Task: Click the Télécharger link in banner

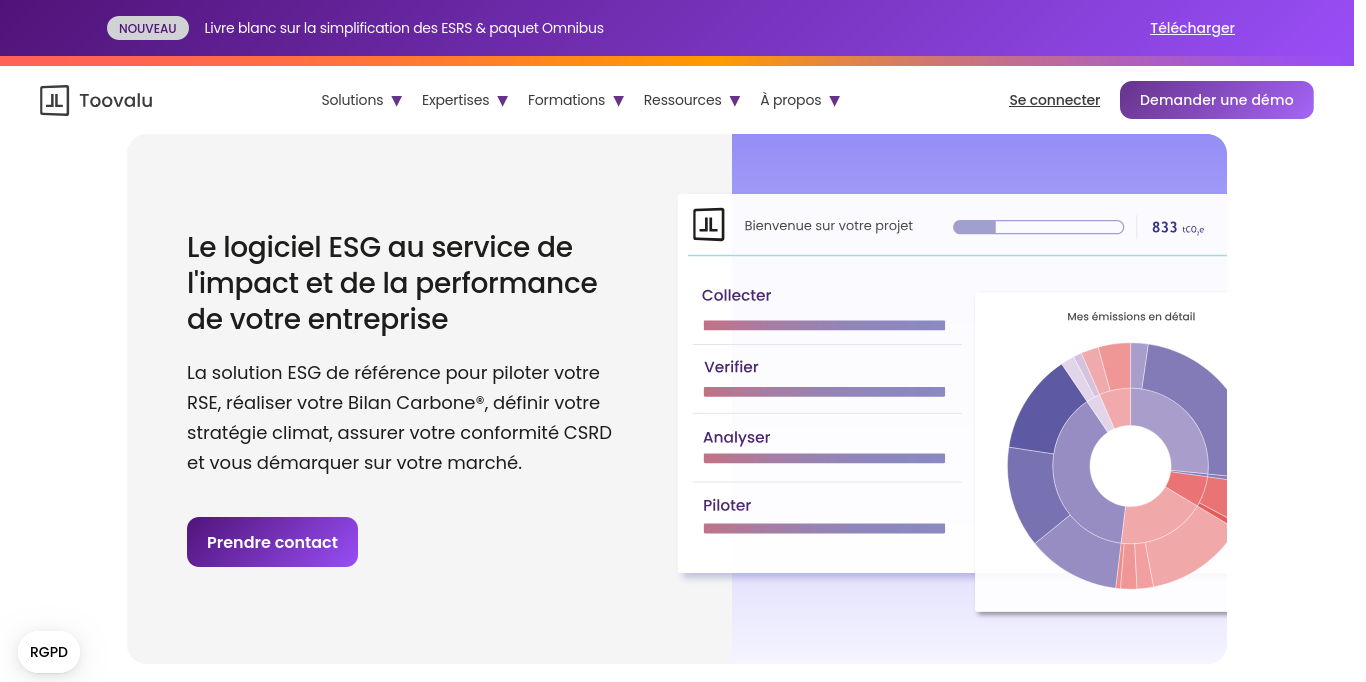Action: pyautogui.click(x=1192, y=28)
